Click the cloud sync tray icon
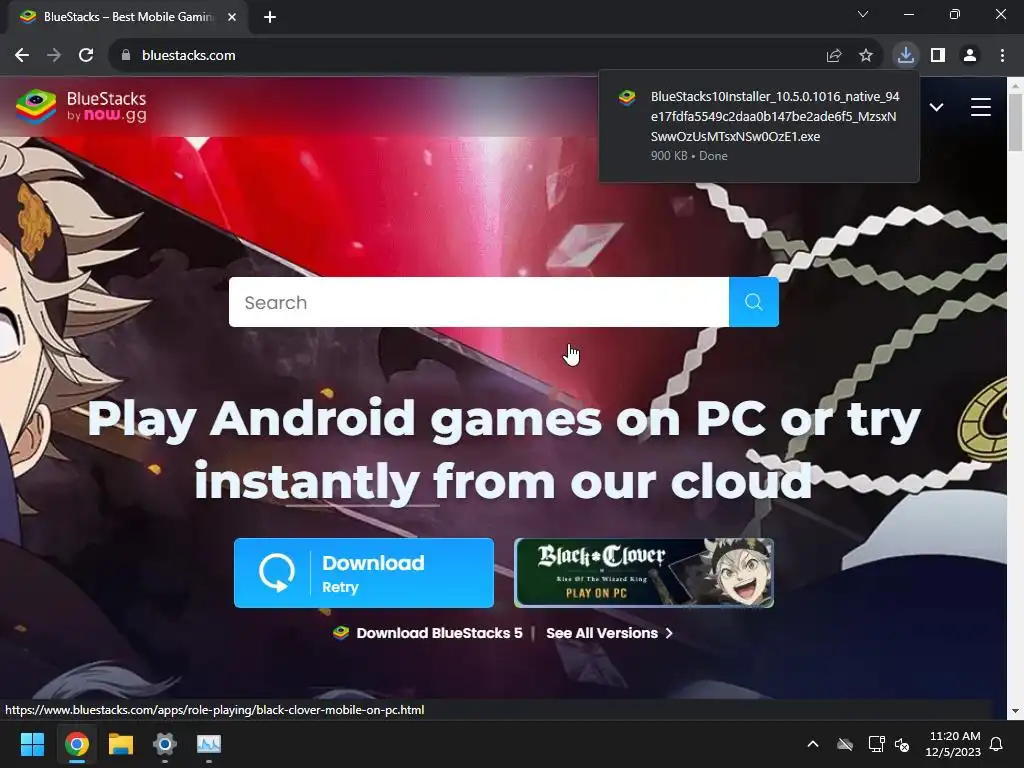The width and height of the screenshot is (1024, 768). click(845, 744)
